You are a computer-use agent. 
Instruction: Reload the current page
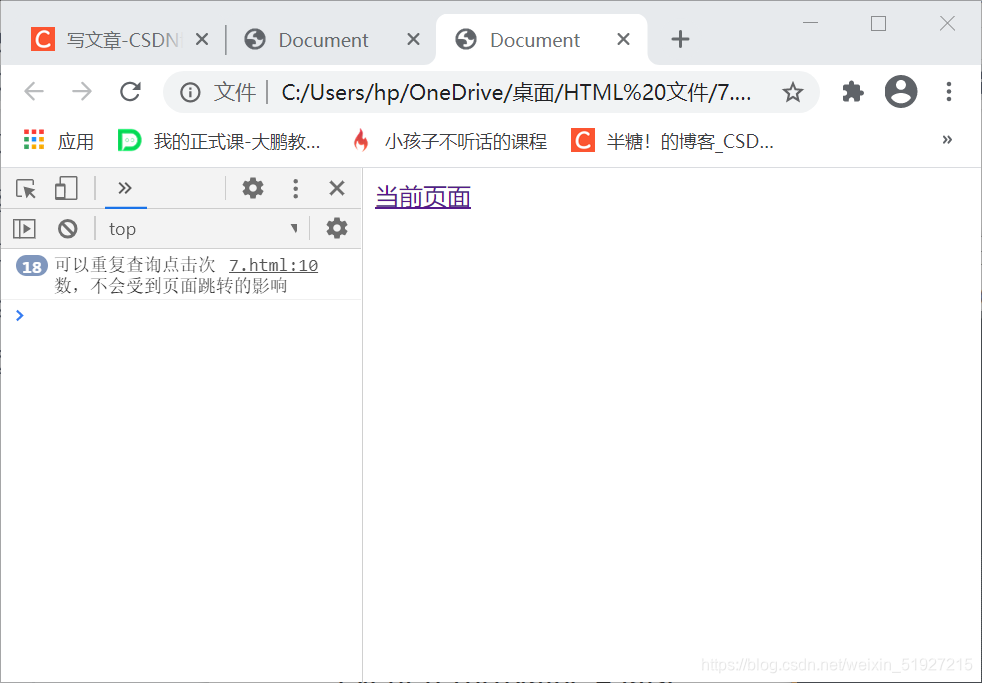pyautogui.click(x=130, y=91)
